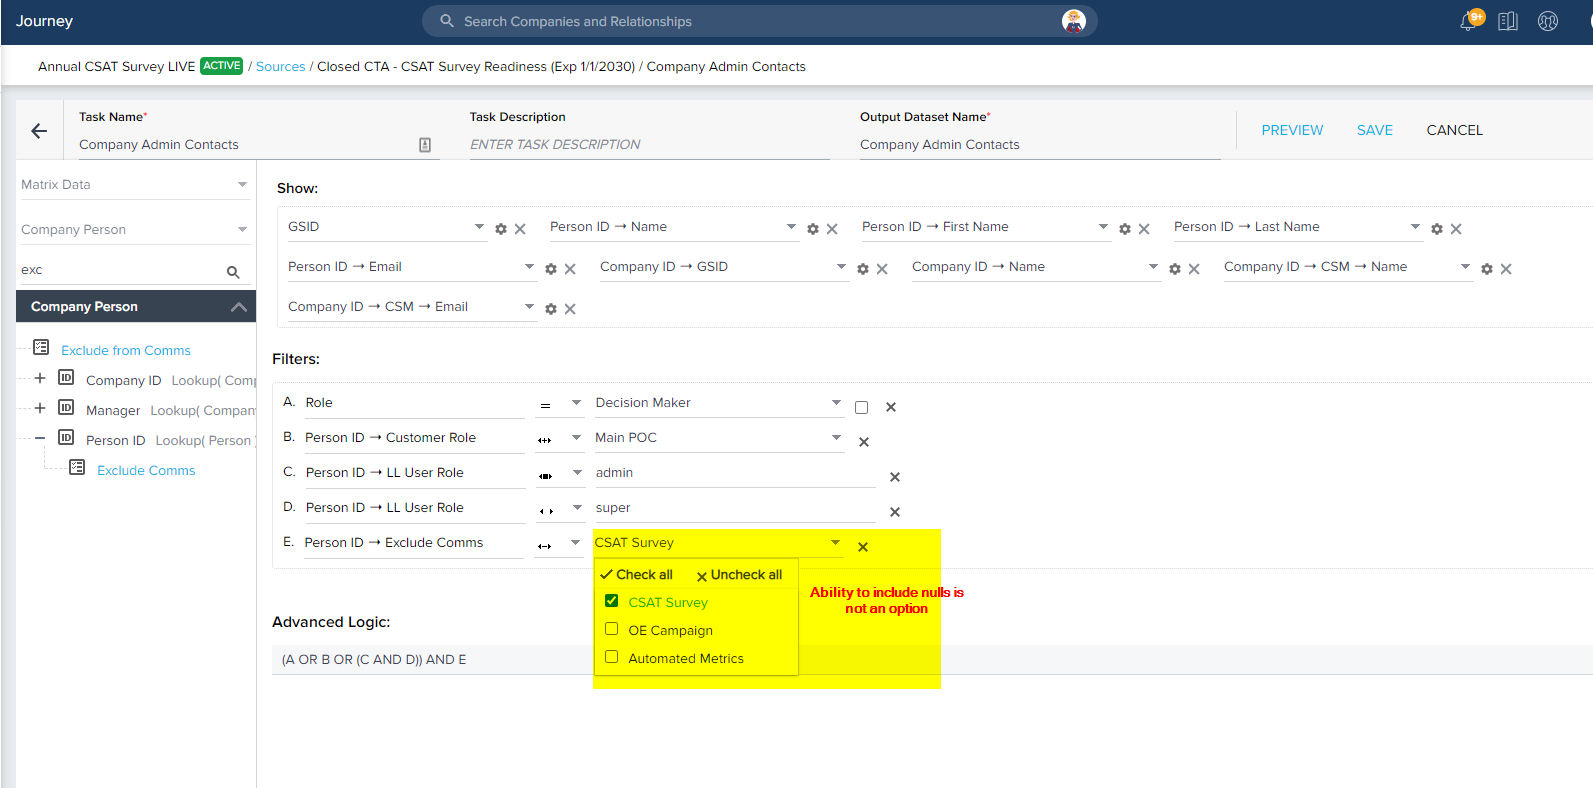Click the PREVIEW button
Viewport: 1593px width, 788px height.
(x=1292, y=130)
